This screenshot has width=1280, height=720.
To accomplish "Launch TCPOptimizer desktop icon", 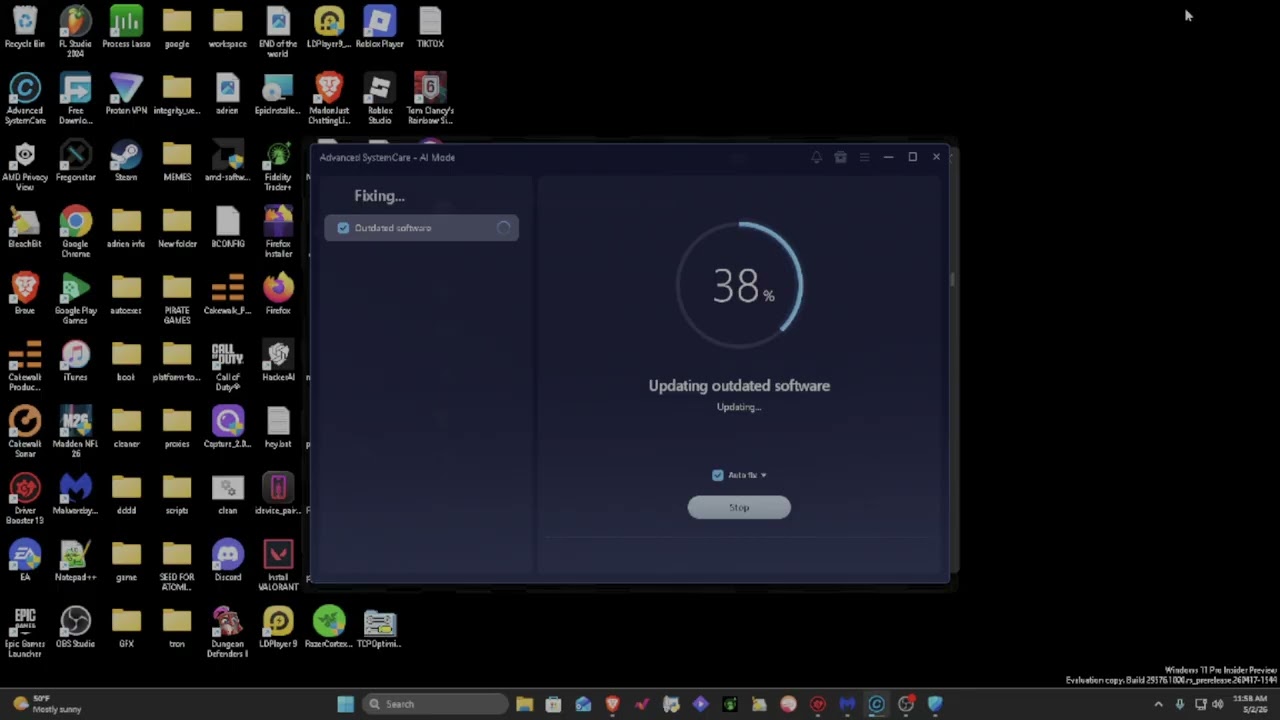I will [380, 628].
